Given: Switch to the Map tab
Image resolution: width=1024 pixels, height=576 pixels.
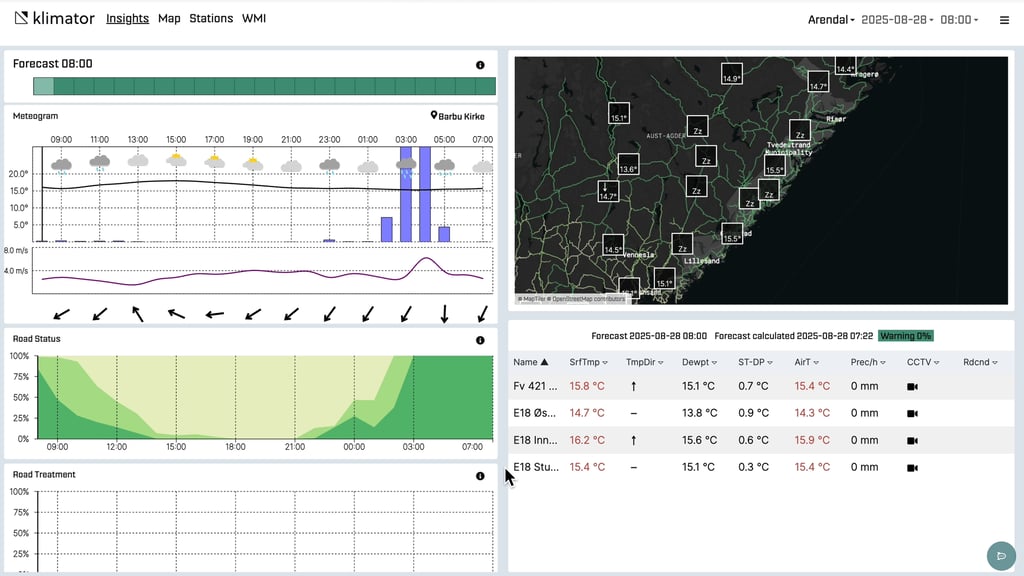Looking at the screenshot, I should pos(169,19).
